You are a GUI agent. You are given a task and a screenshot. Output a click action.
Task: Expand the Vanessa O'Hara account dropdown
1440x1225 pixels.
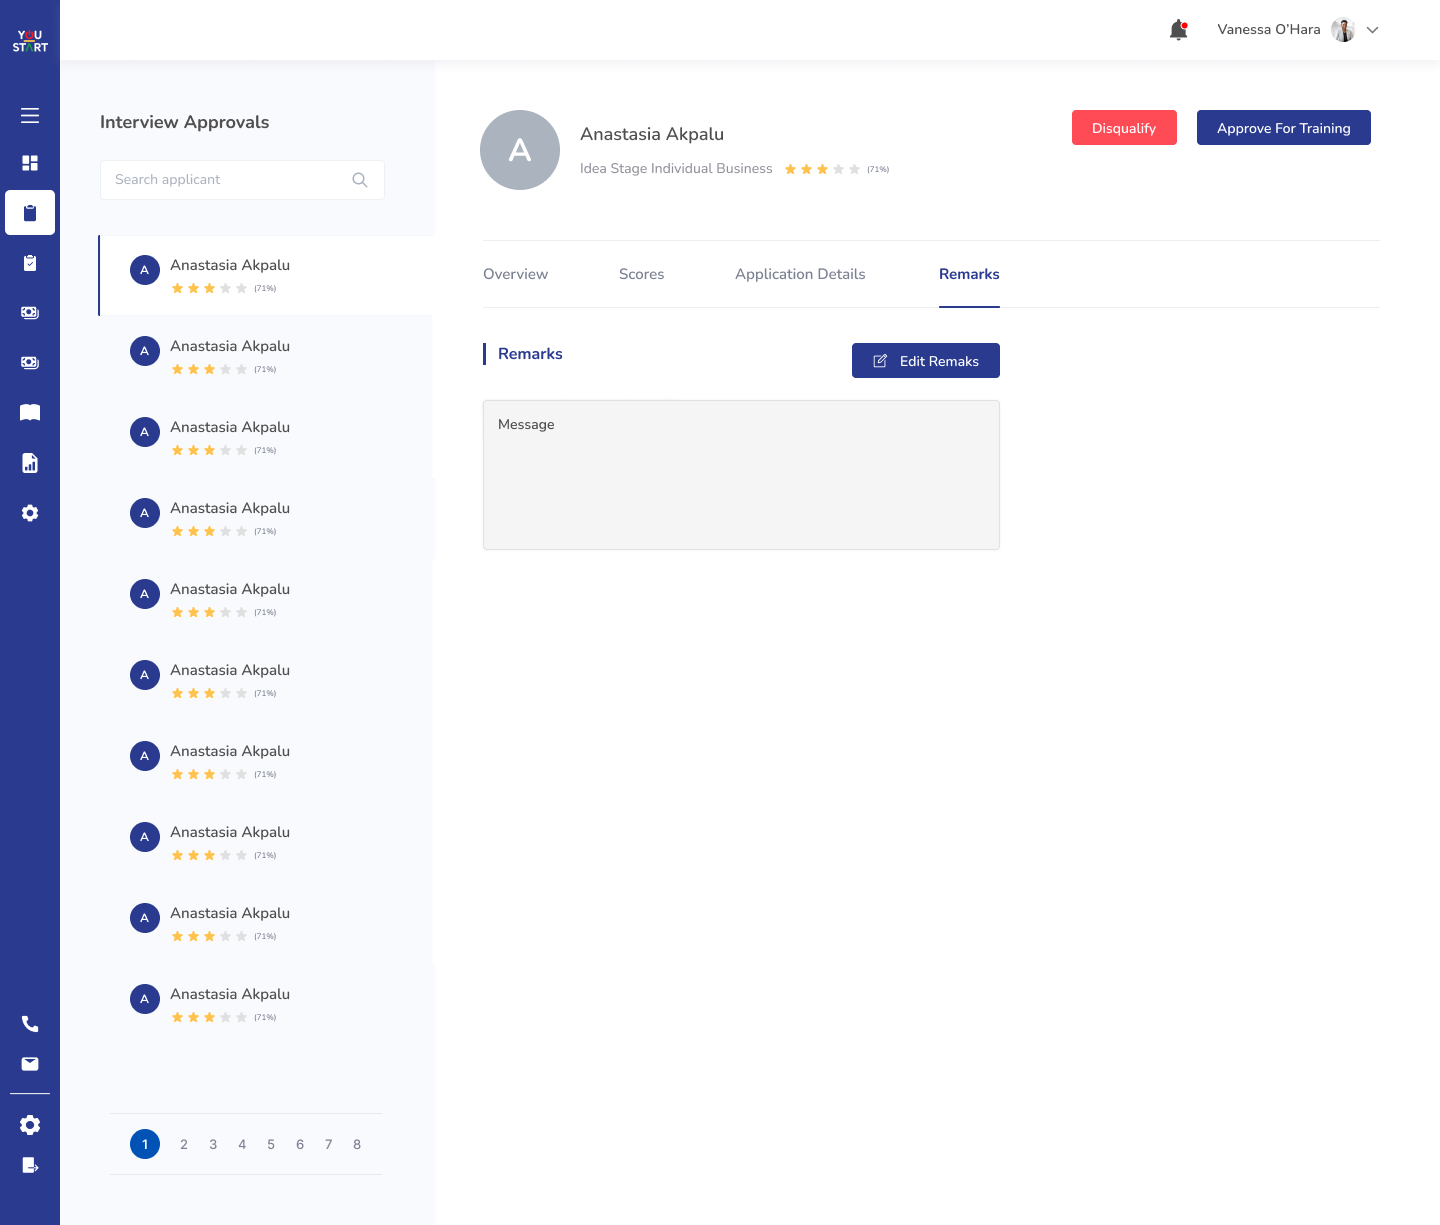pyautogui.click(x=1372, y=30)
